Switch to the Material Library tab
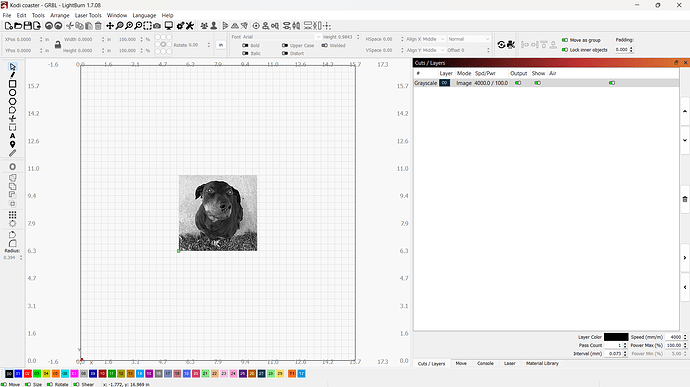690x387 pixels. point(542,363)
